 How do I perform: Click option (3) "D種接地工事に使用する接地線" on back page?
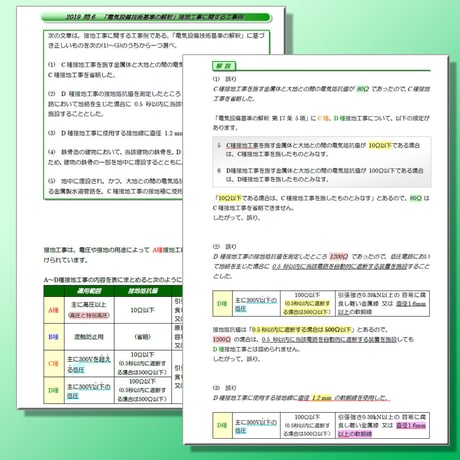pyautogui.click(x=116, y=133)
